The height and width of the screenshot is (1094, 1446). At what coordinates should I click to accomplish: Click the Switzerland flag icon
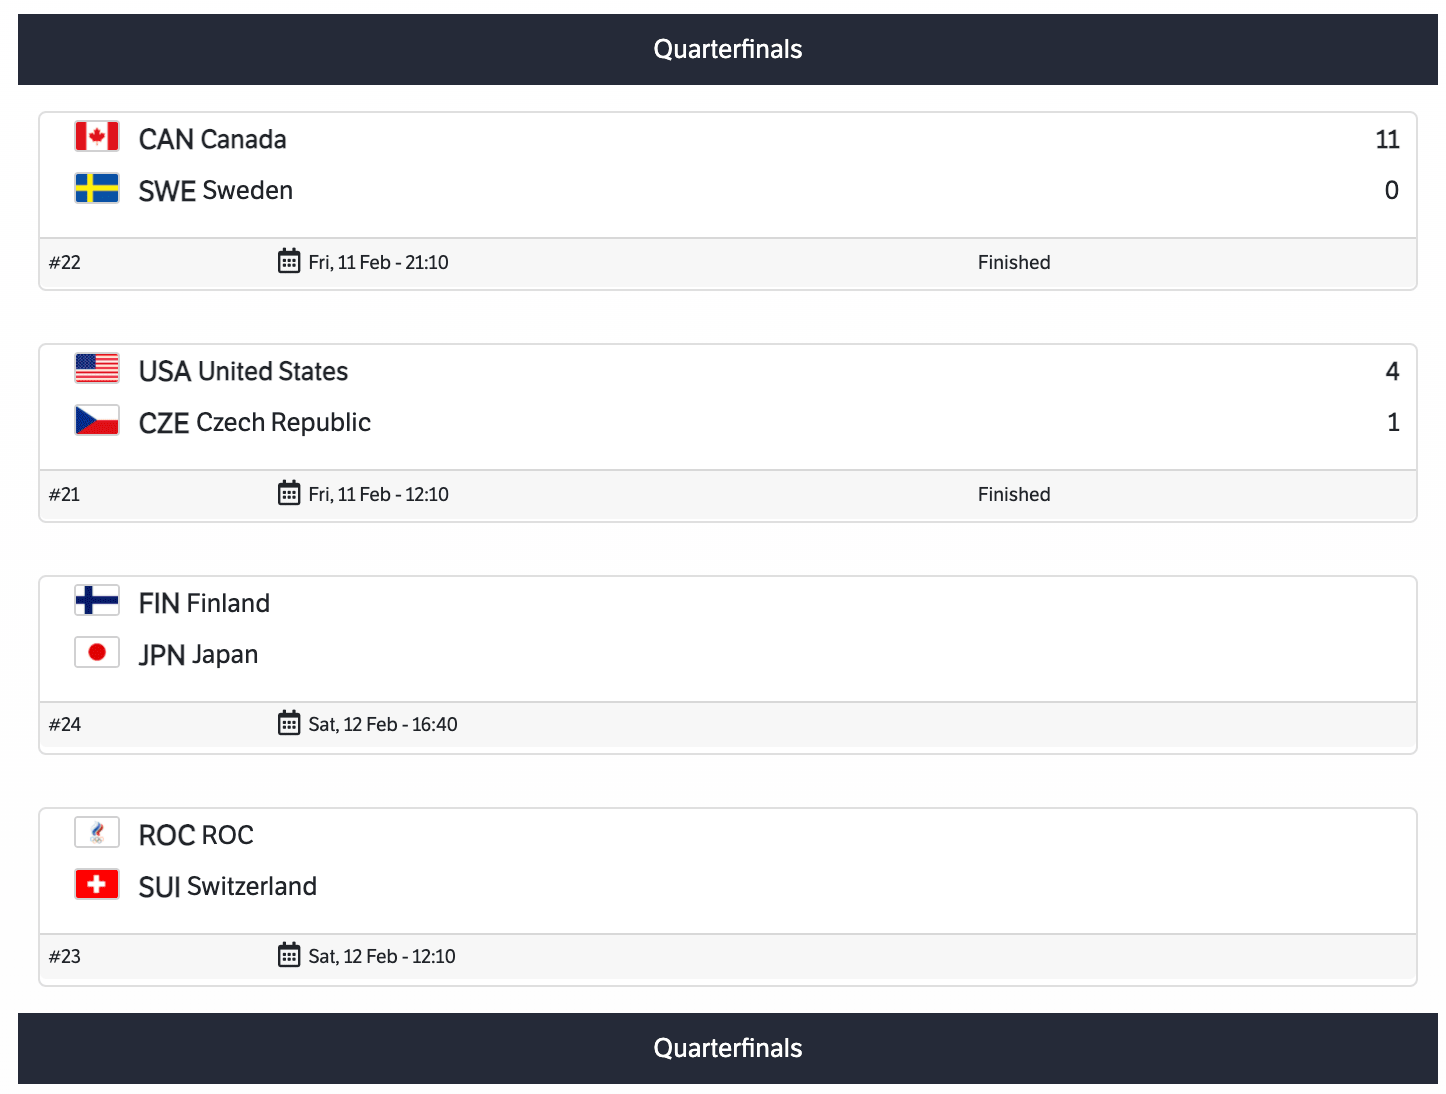(x=97, y=884)
